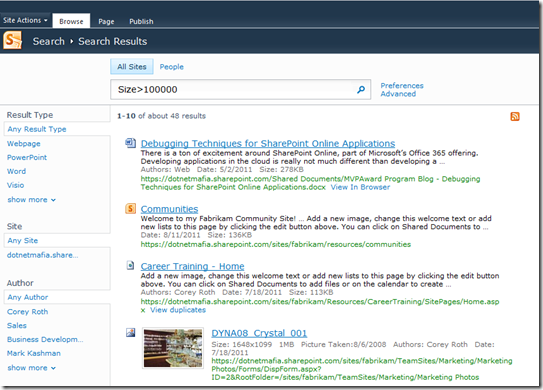
Task: Expand show more under Author
Action: point(32,368)
